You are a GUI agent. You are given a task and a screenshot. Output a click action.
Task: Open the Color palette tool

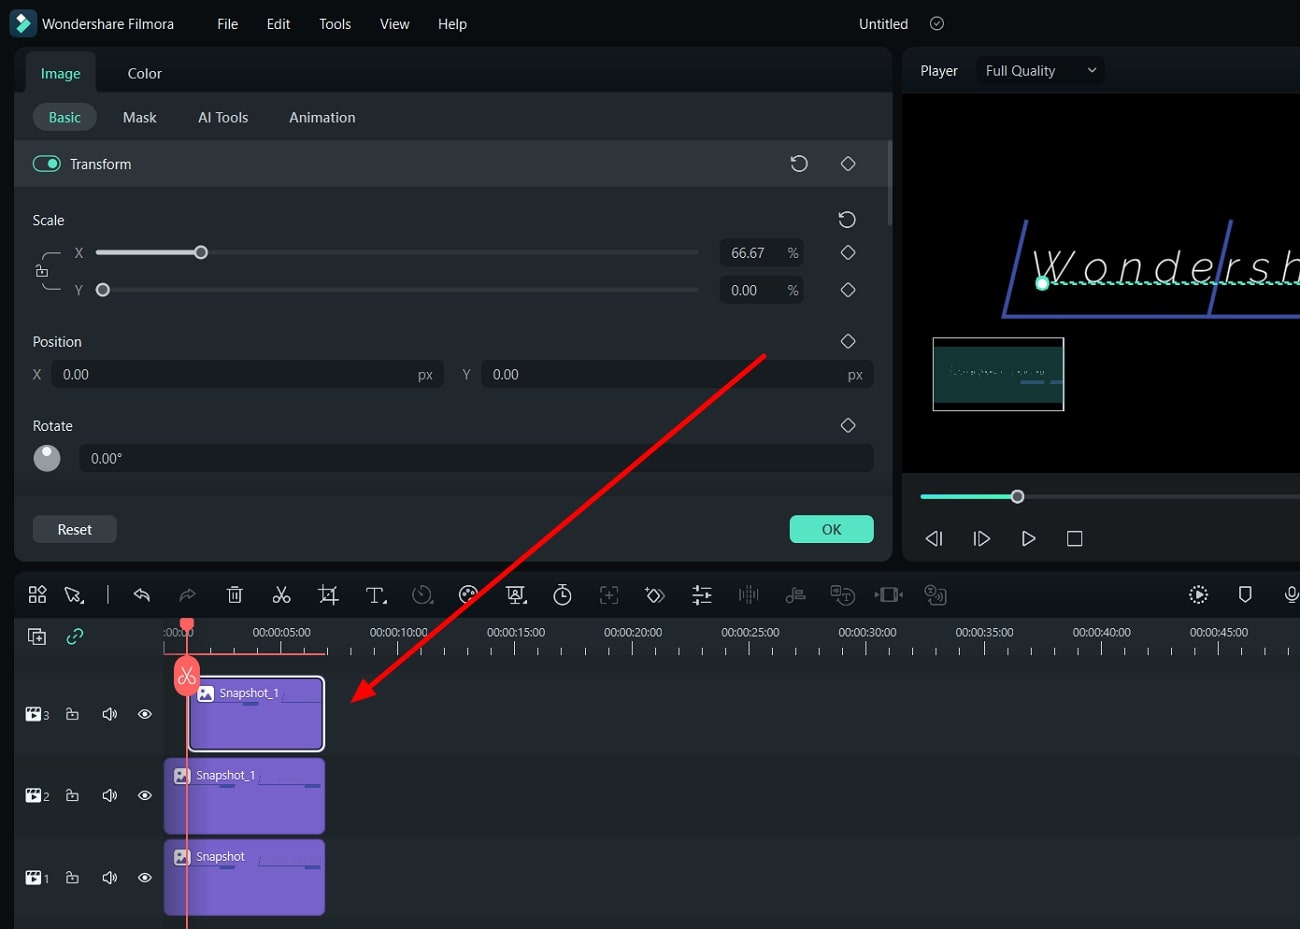tap(468, 595)
